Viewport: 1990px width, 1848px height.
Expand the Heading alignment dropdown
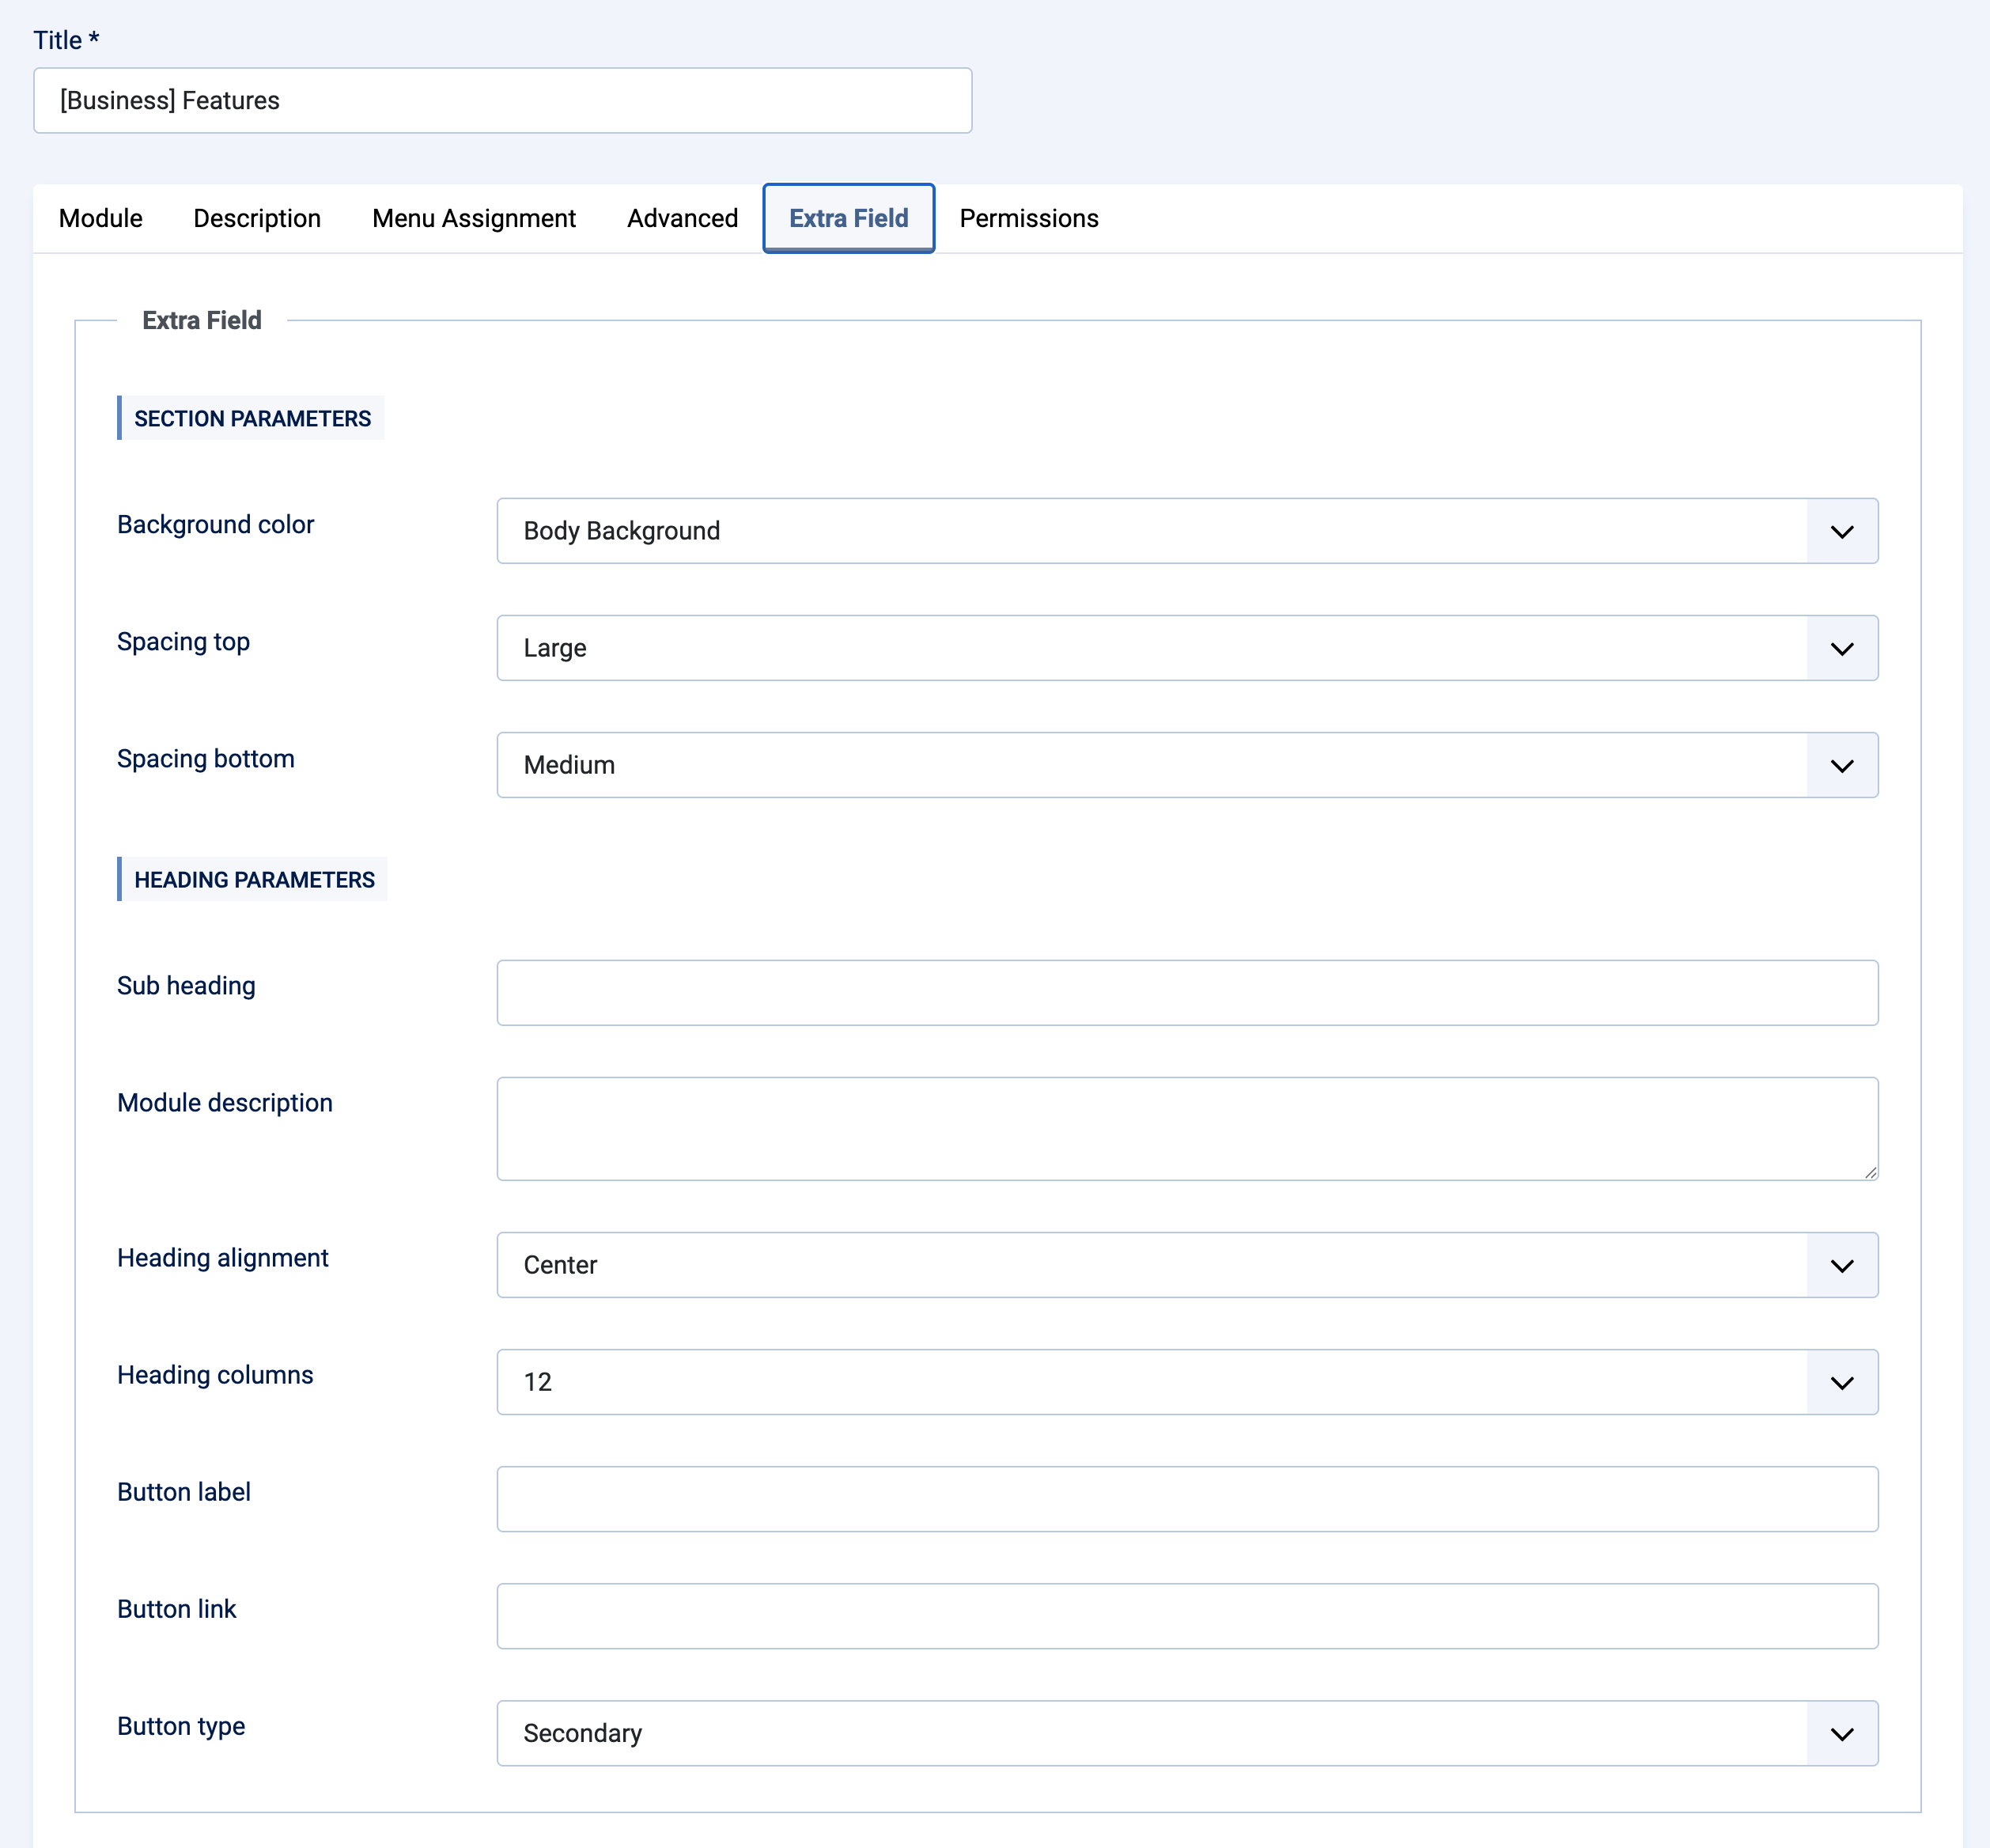pyautogui.click(x=1186, y=1265)
